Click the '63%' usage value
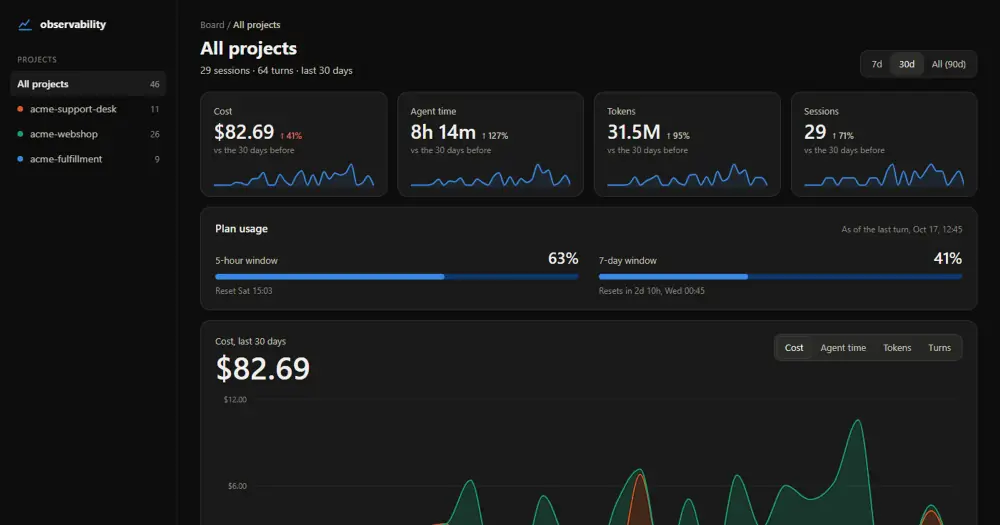 (563, 258)
